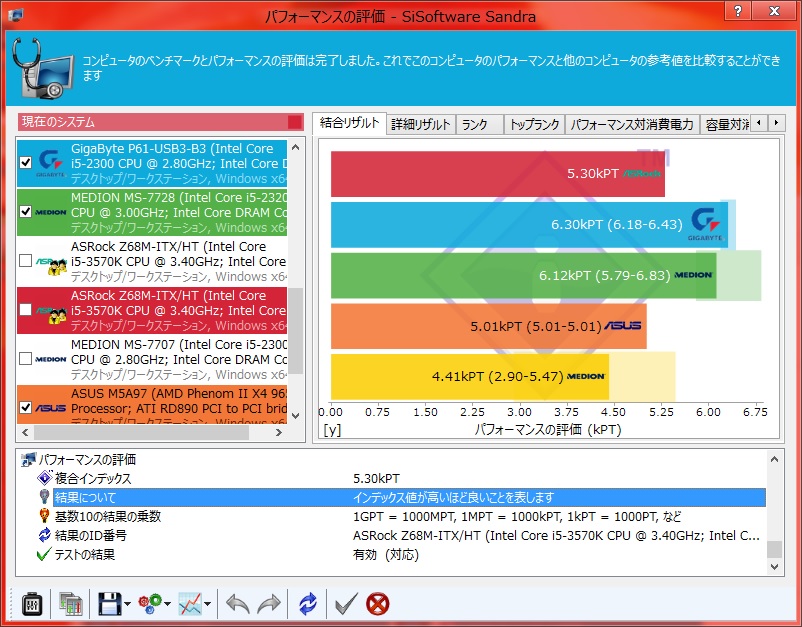Screen dimensions: 802x627
Task: Click the lightbulb icon beside 結果について
Action: tap(44, 497)
